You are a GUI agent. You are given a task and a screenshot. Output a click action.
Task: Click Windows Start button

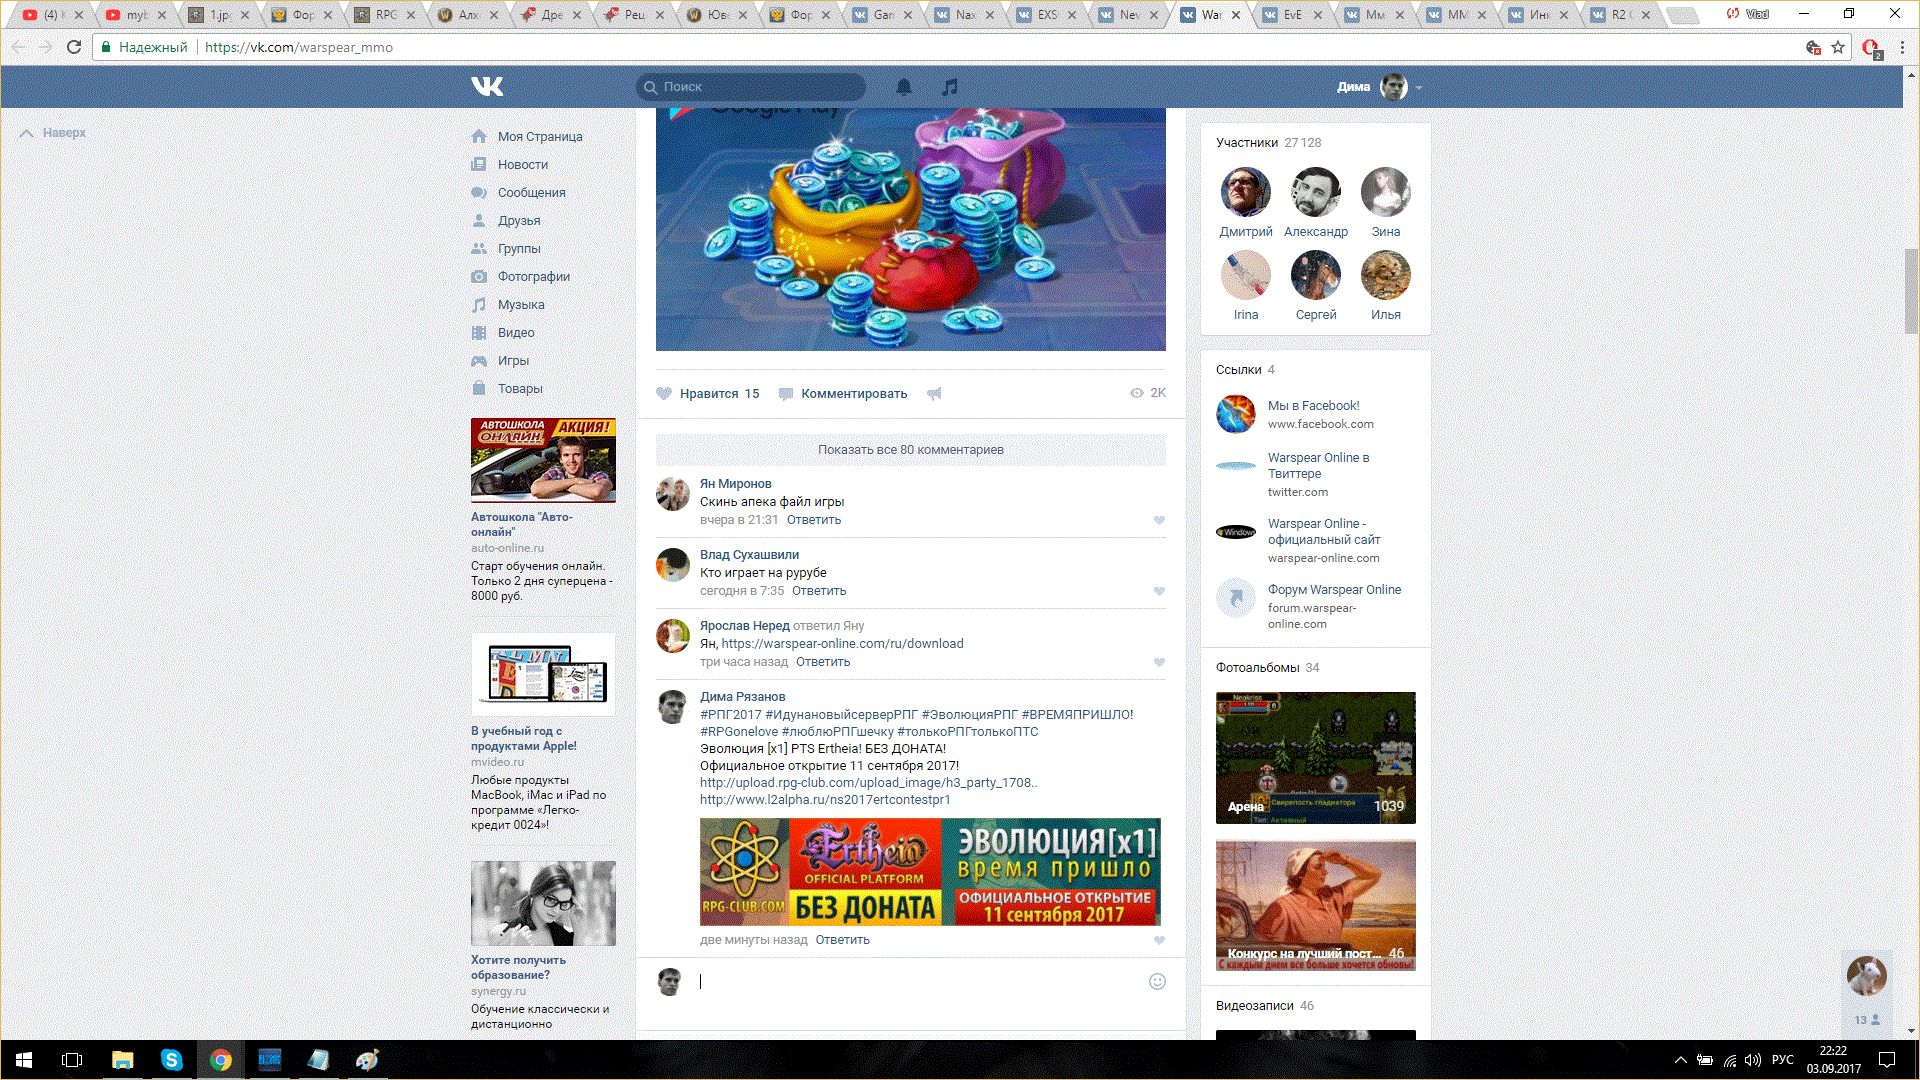click(x=24, y=1060)
